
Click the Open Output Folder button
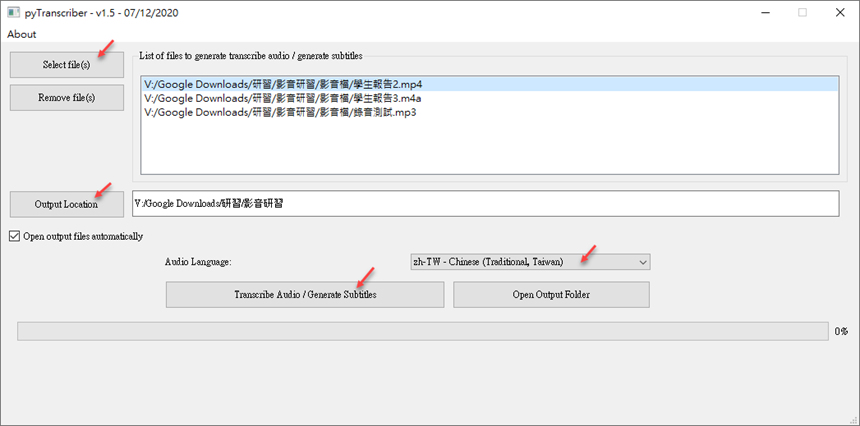click(551, 294)
